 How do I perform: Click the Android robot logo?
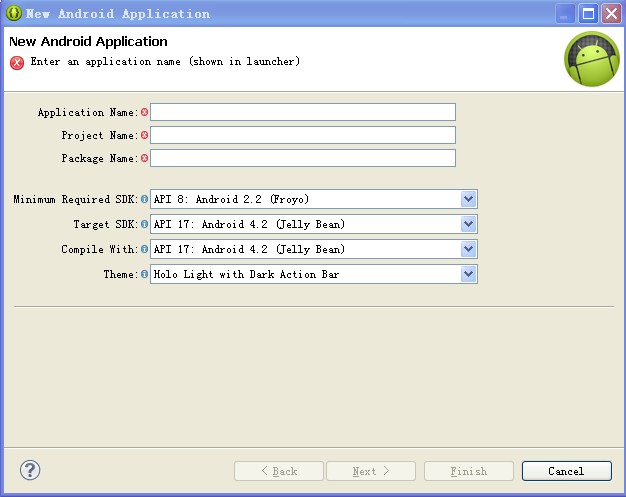(x=592, y=59)
